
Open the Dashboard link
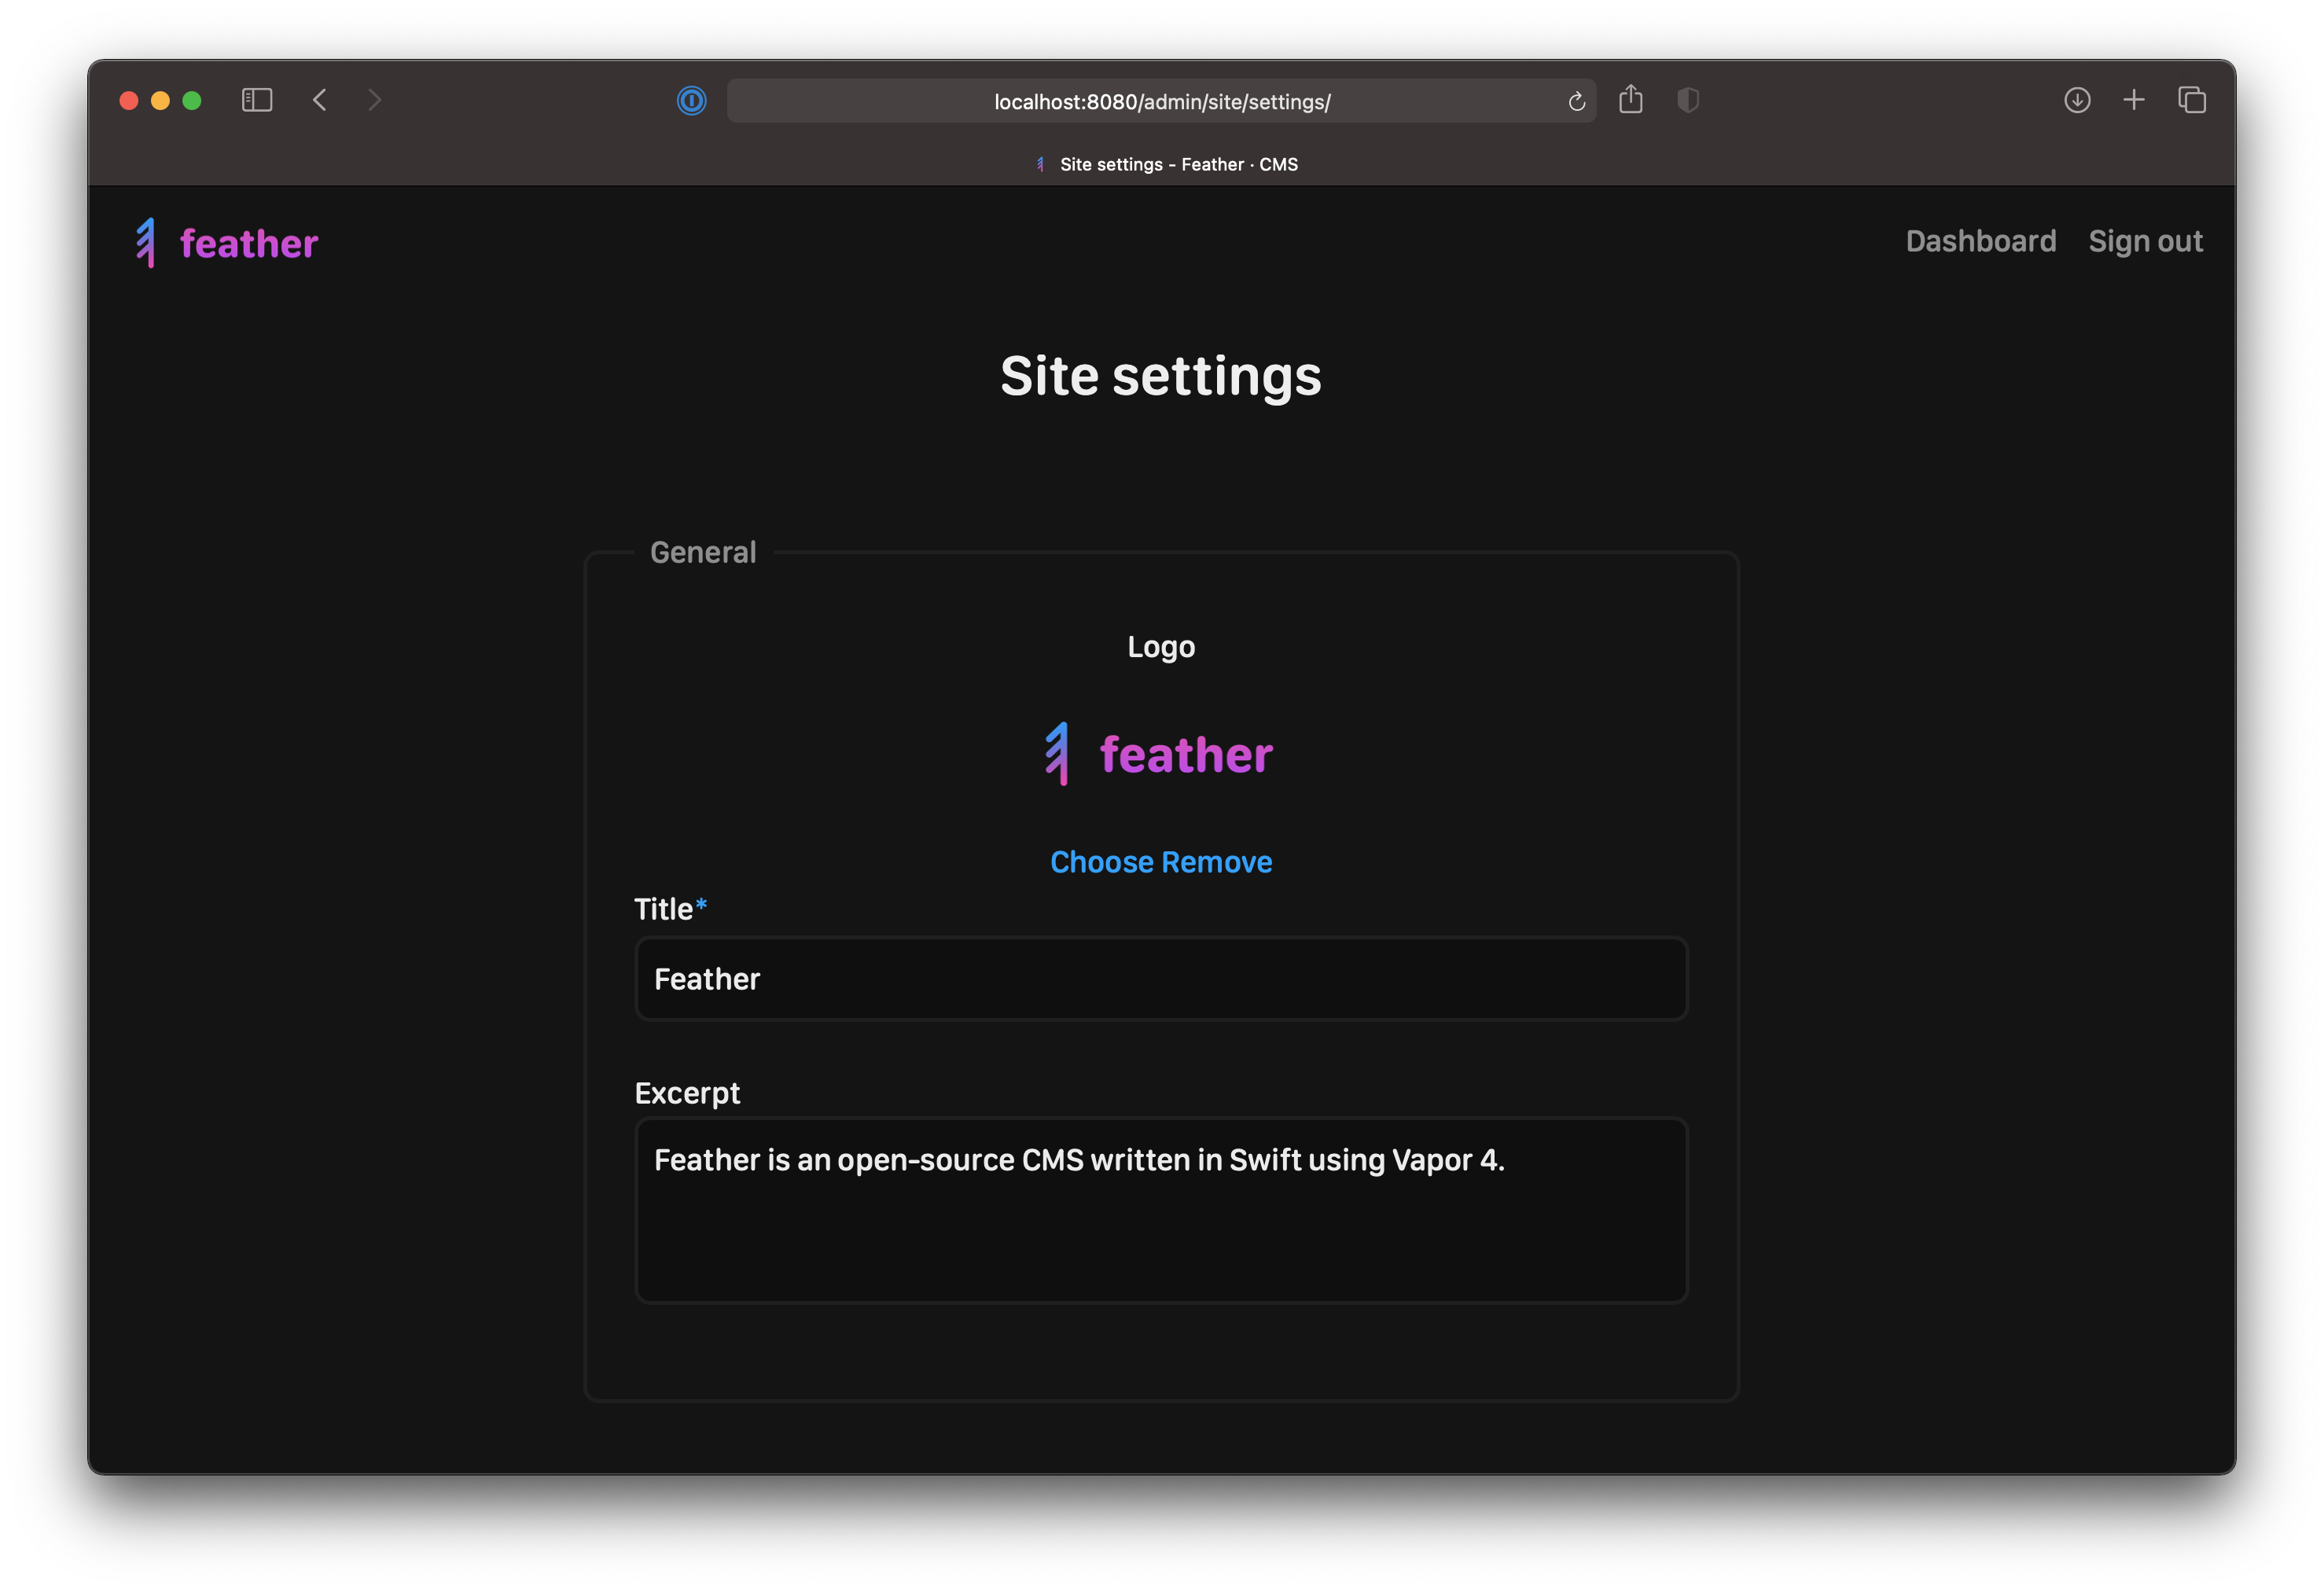(x=1980, y=241)
